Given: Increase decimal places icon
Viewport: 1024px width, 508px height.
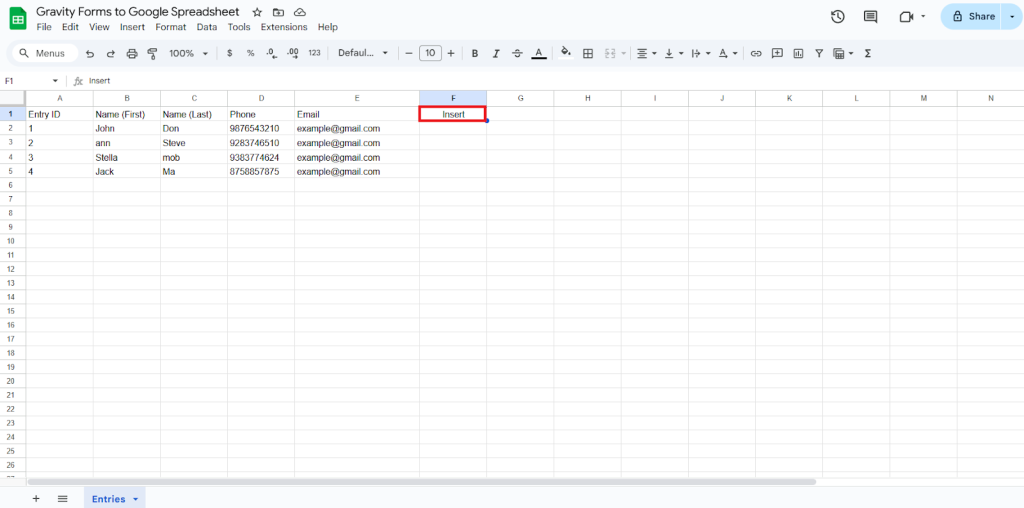Looking at the screenshot, I should click(293, 54).
